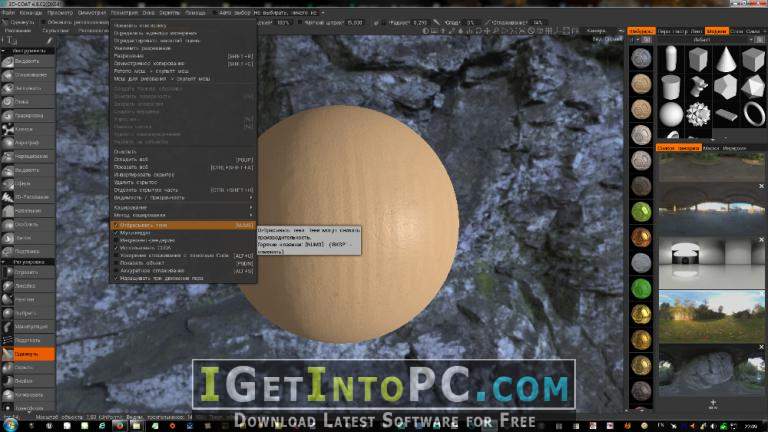
Task: Open the Windows Start button
Action: coord(10,425)
